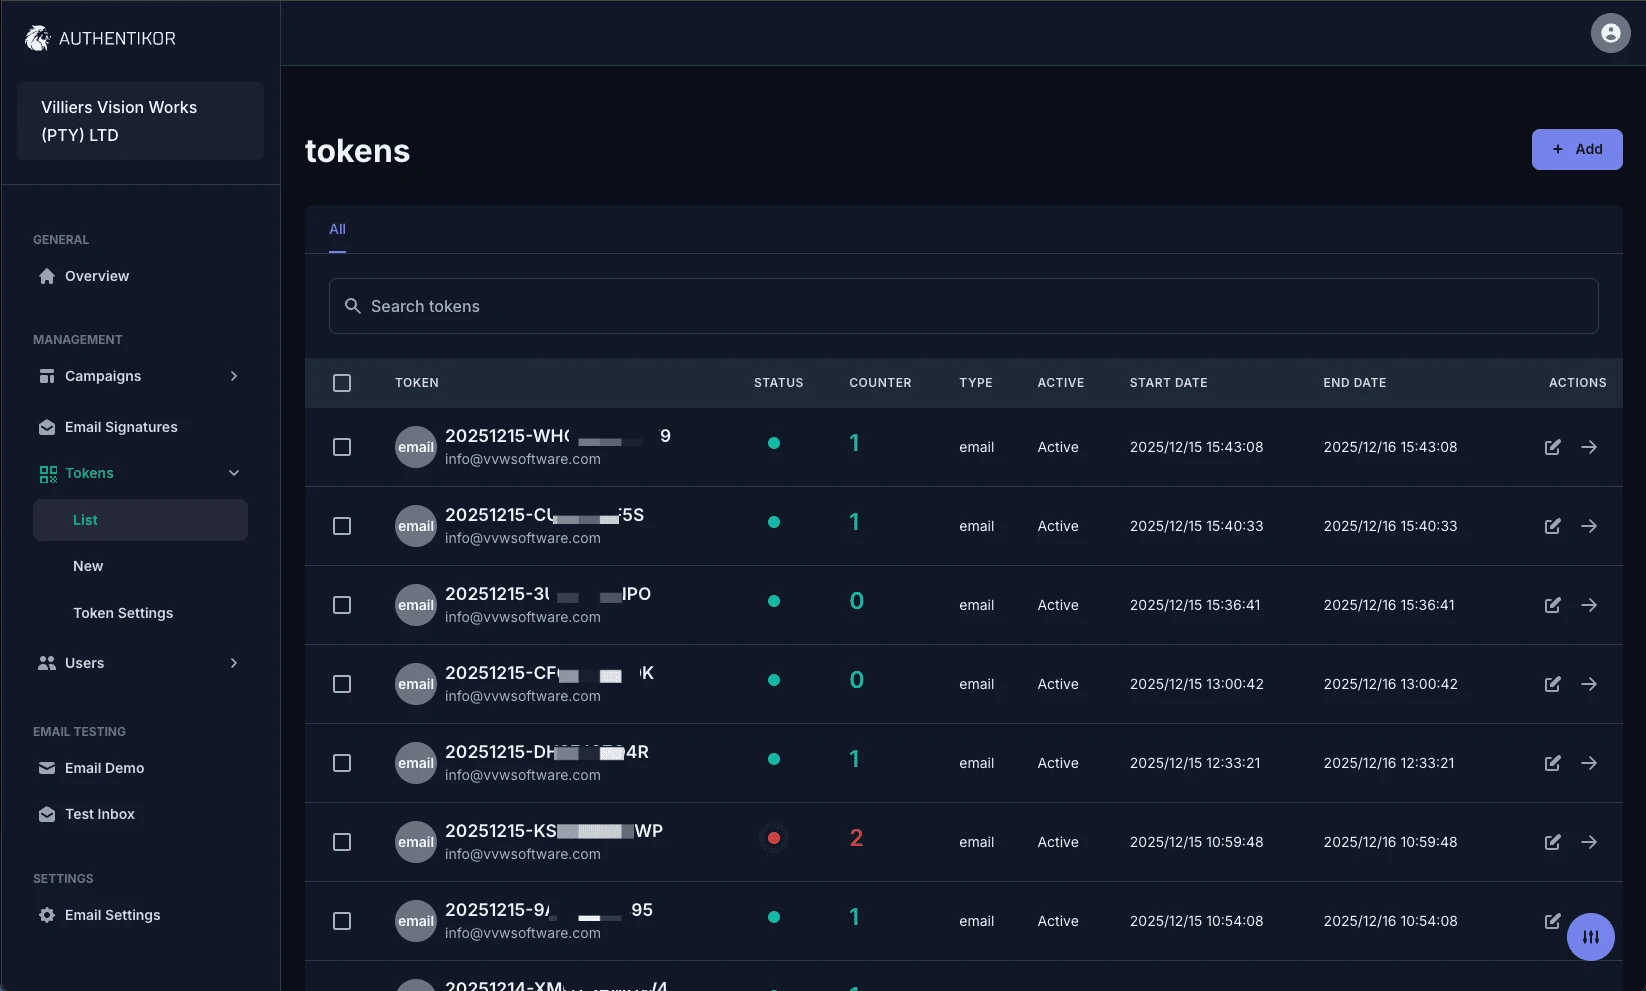Screen dimensions: 1646x991
Task: Click the Test Inbox mail icon
Action: (46, 813)
